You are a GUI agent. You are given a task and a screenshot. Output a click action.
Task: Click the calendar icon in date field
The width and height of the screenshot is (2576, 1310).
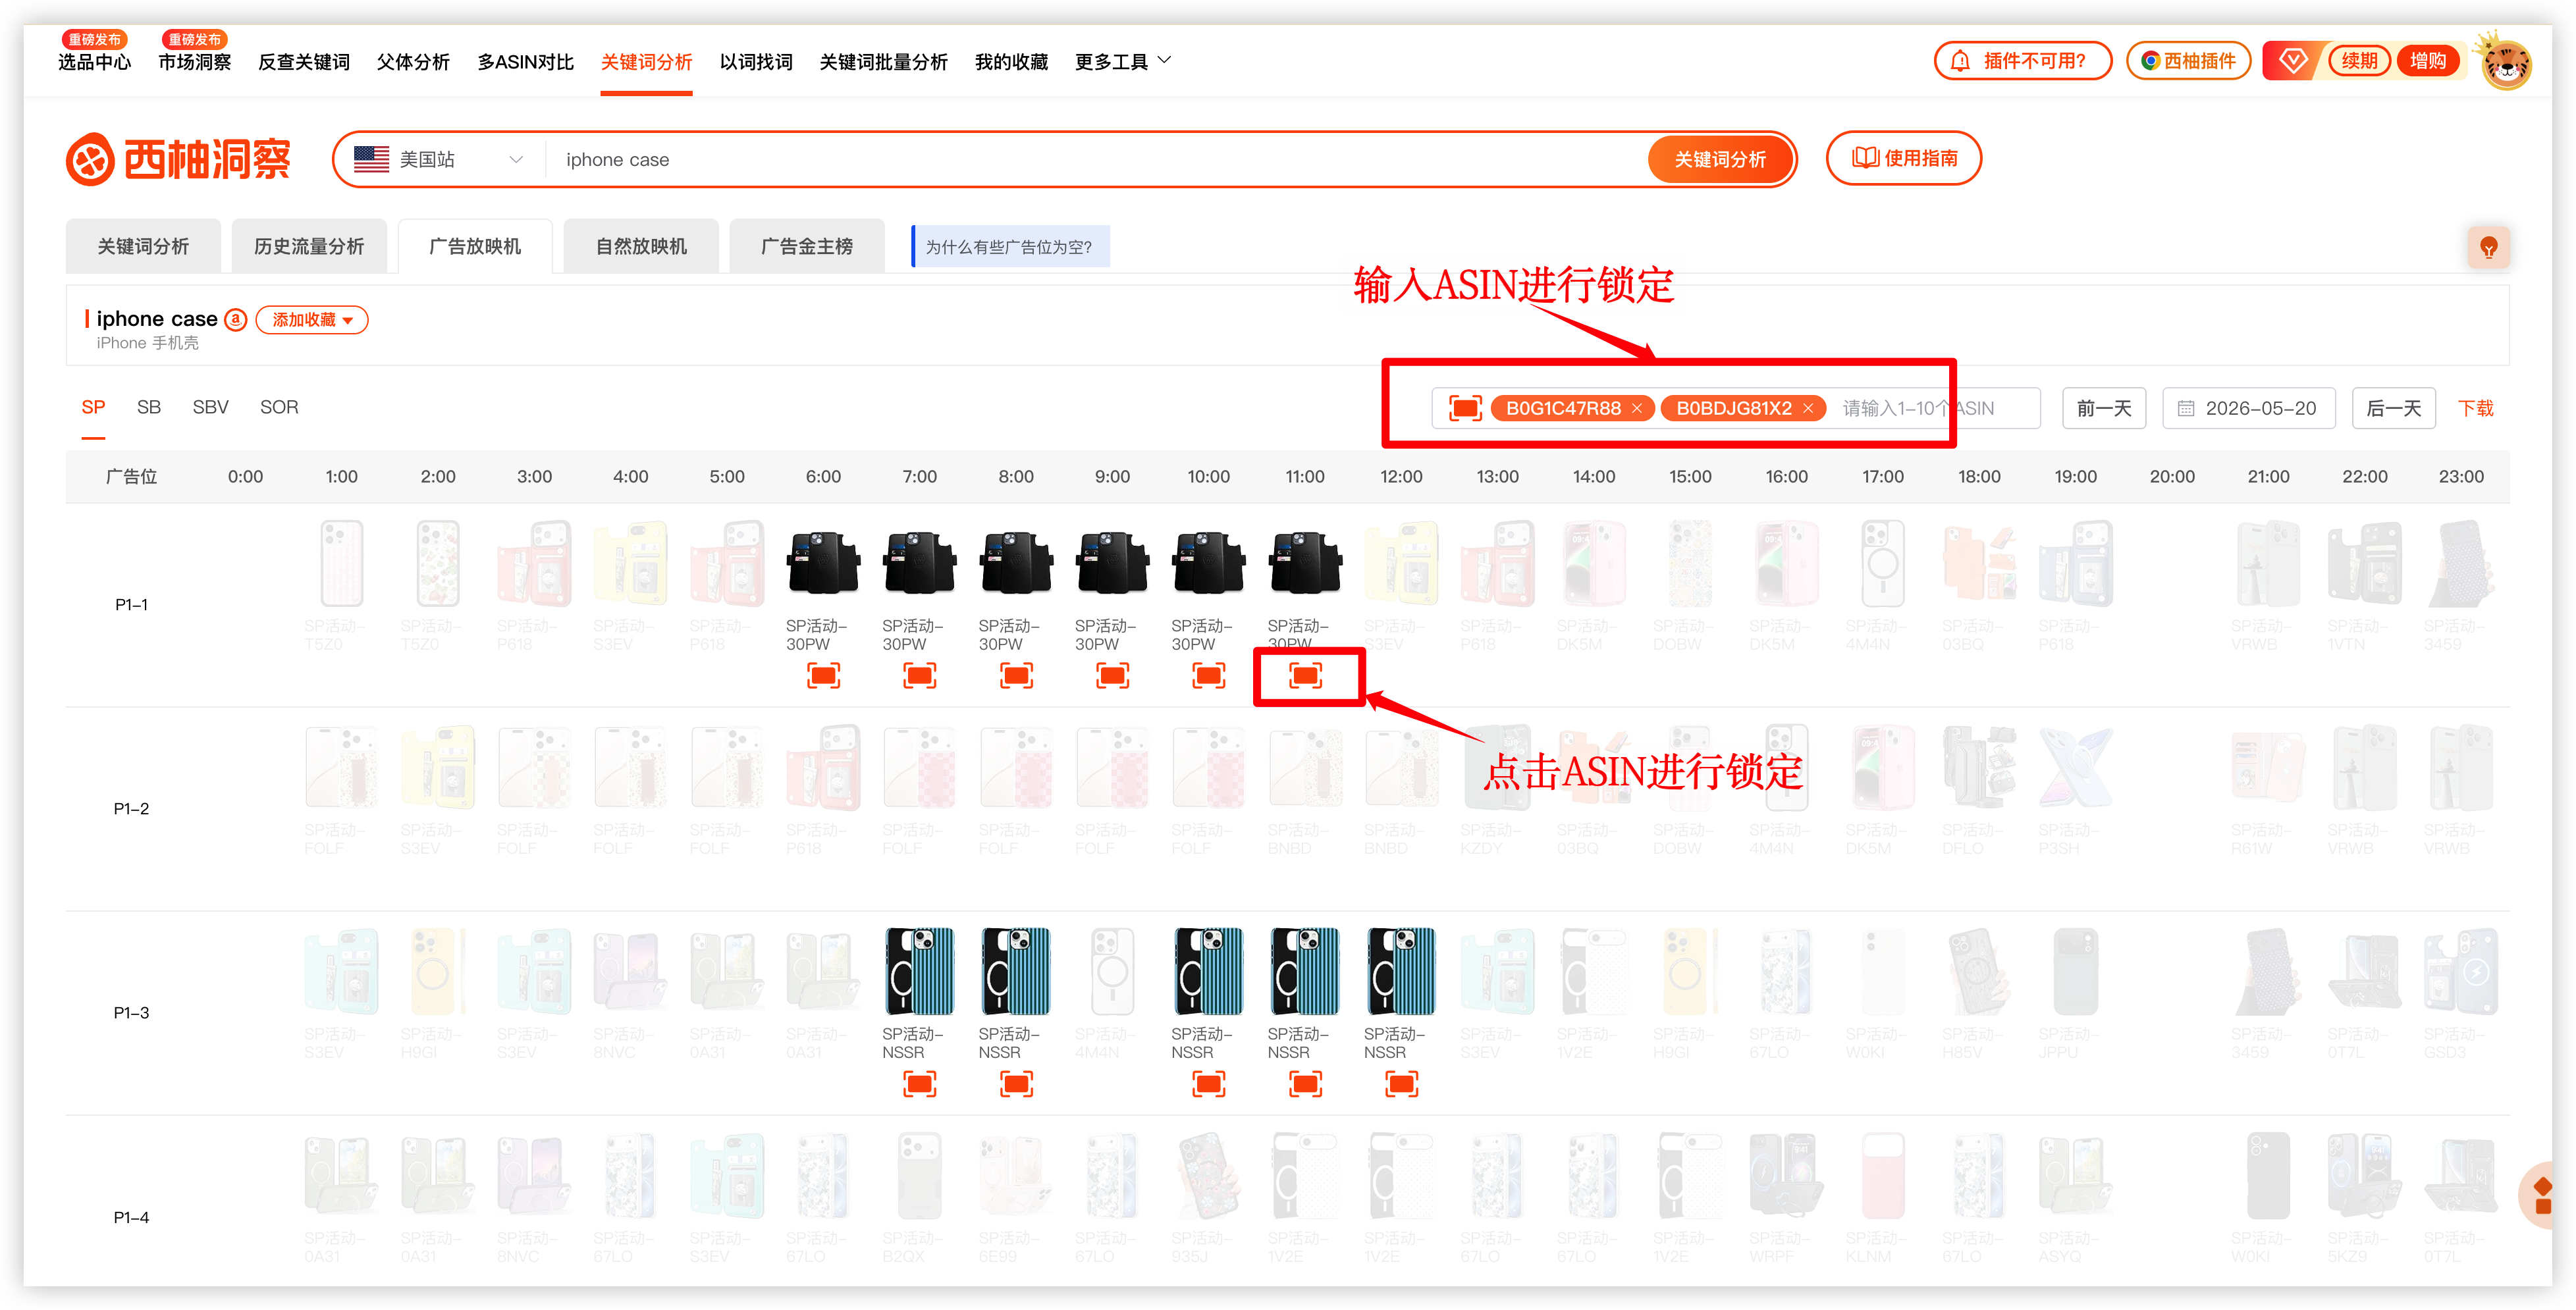coord(2186,408)
